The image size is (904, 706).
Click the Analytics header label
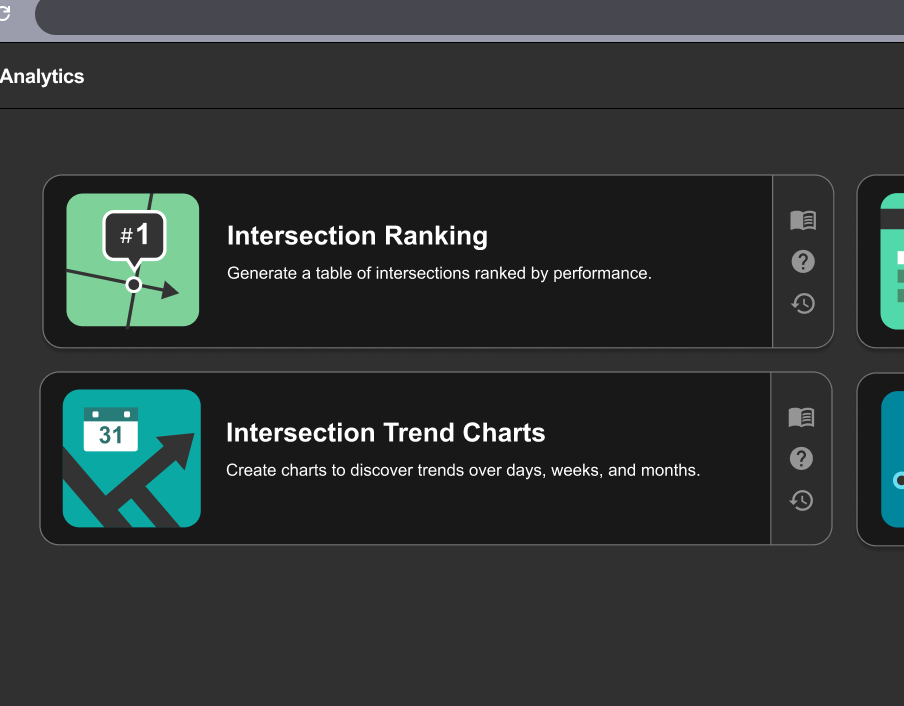pos(42,77)
